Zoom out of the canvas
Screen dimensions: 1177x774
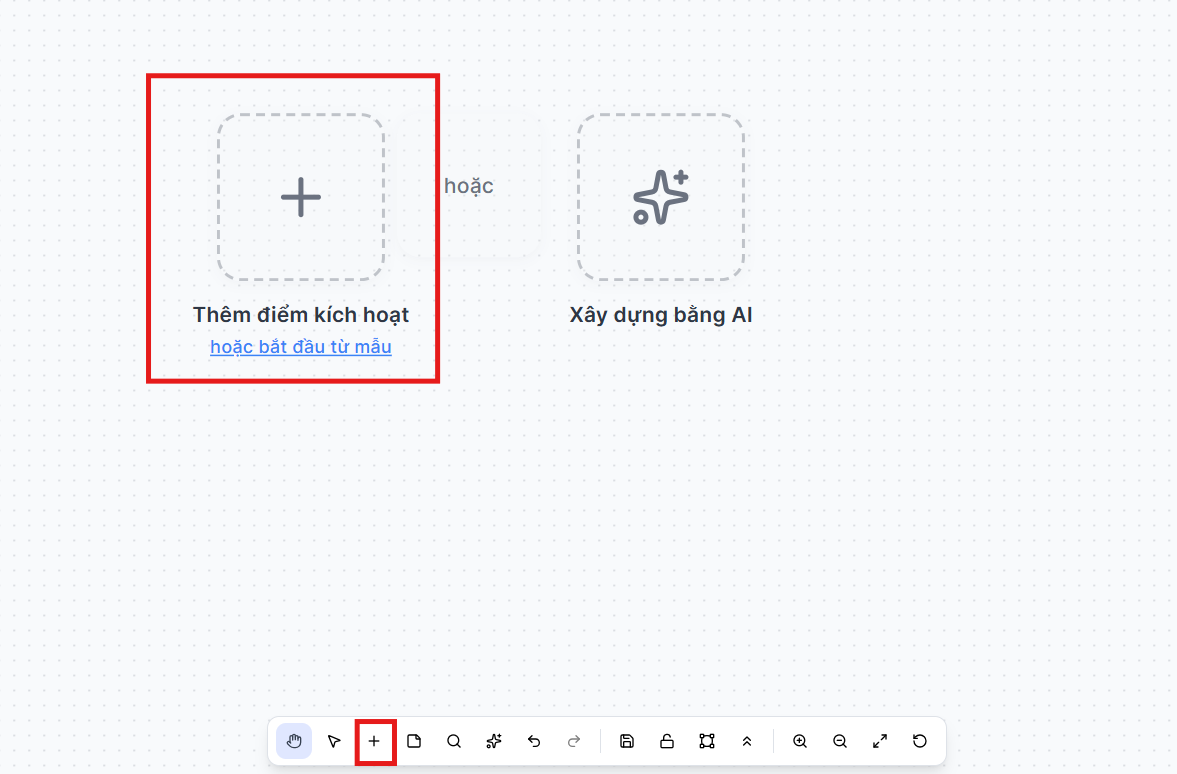pyautogui.click(x=840, y=741)
